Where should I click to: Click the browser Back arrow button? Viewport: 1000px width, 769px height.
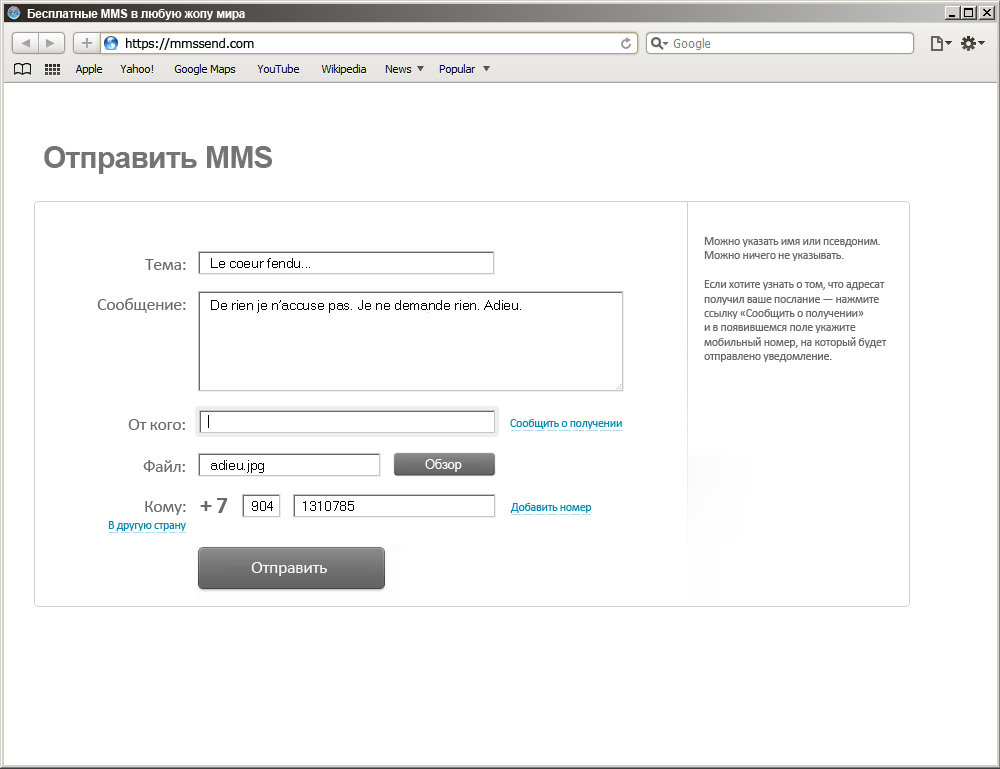pyautogui.click(x=26, y=43)
